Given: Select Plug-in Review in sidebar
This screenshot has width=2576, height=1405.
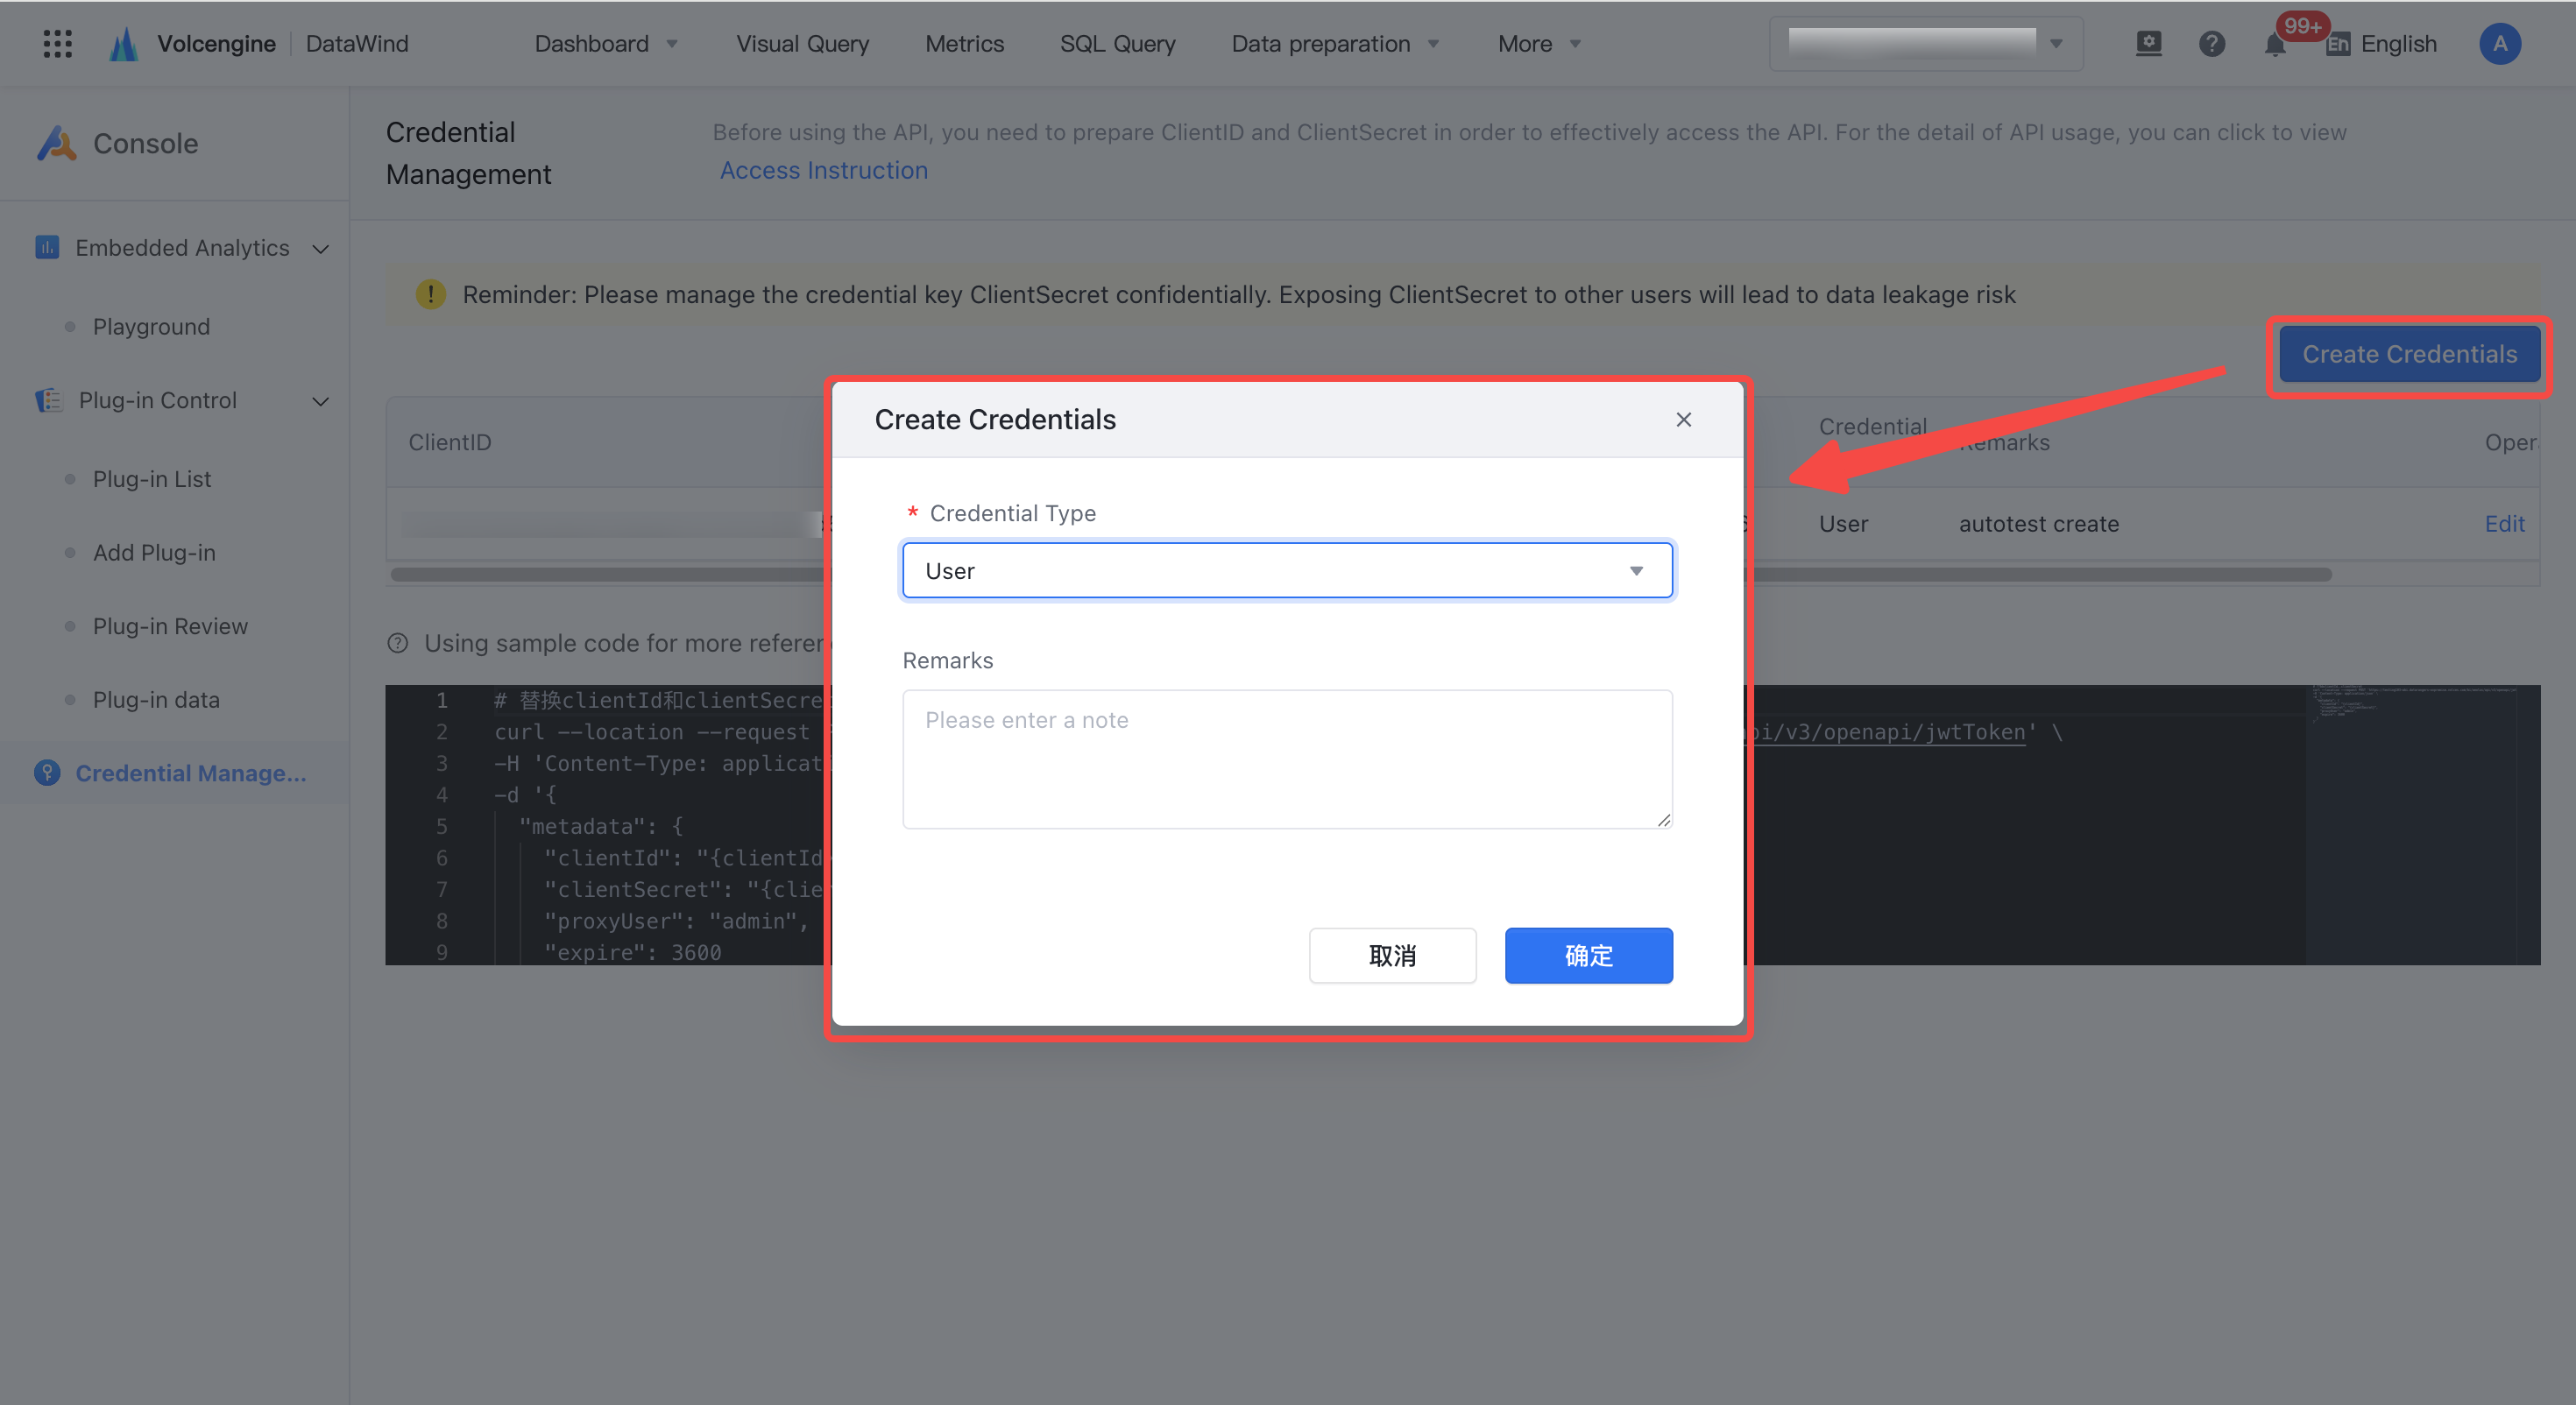Looking at the screenshot, I should click(x=170, y=626).
